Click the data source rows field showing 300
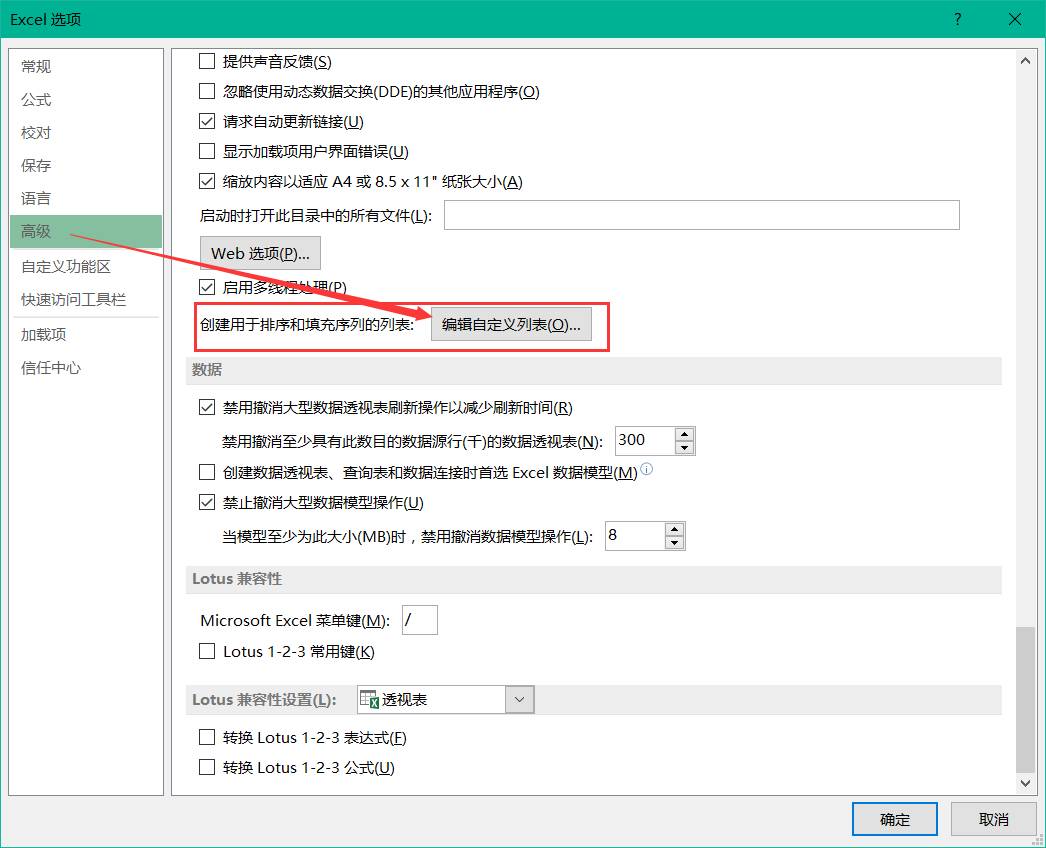Viewport: 1046px width, 848px height. pos(644,440)
